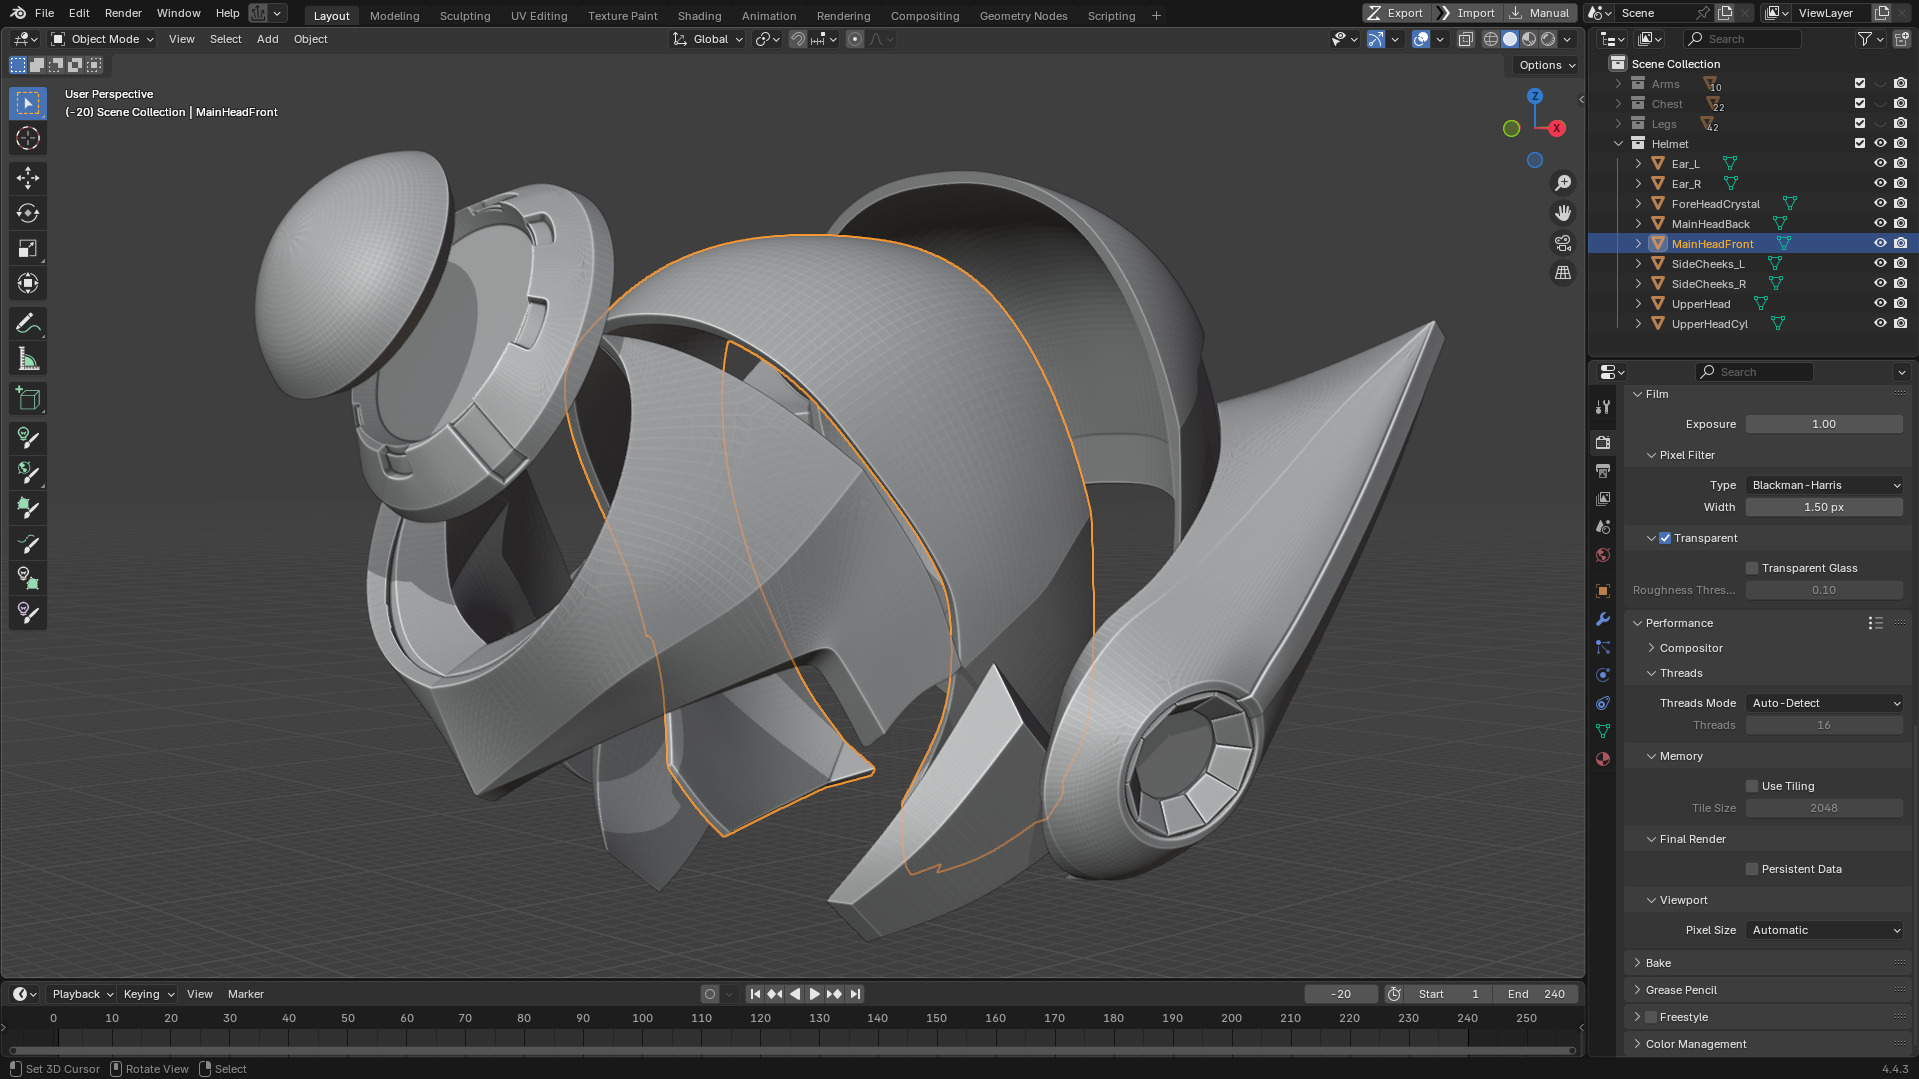Enable the Freestyle checkbox

click(x=1651, y=1017)
